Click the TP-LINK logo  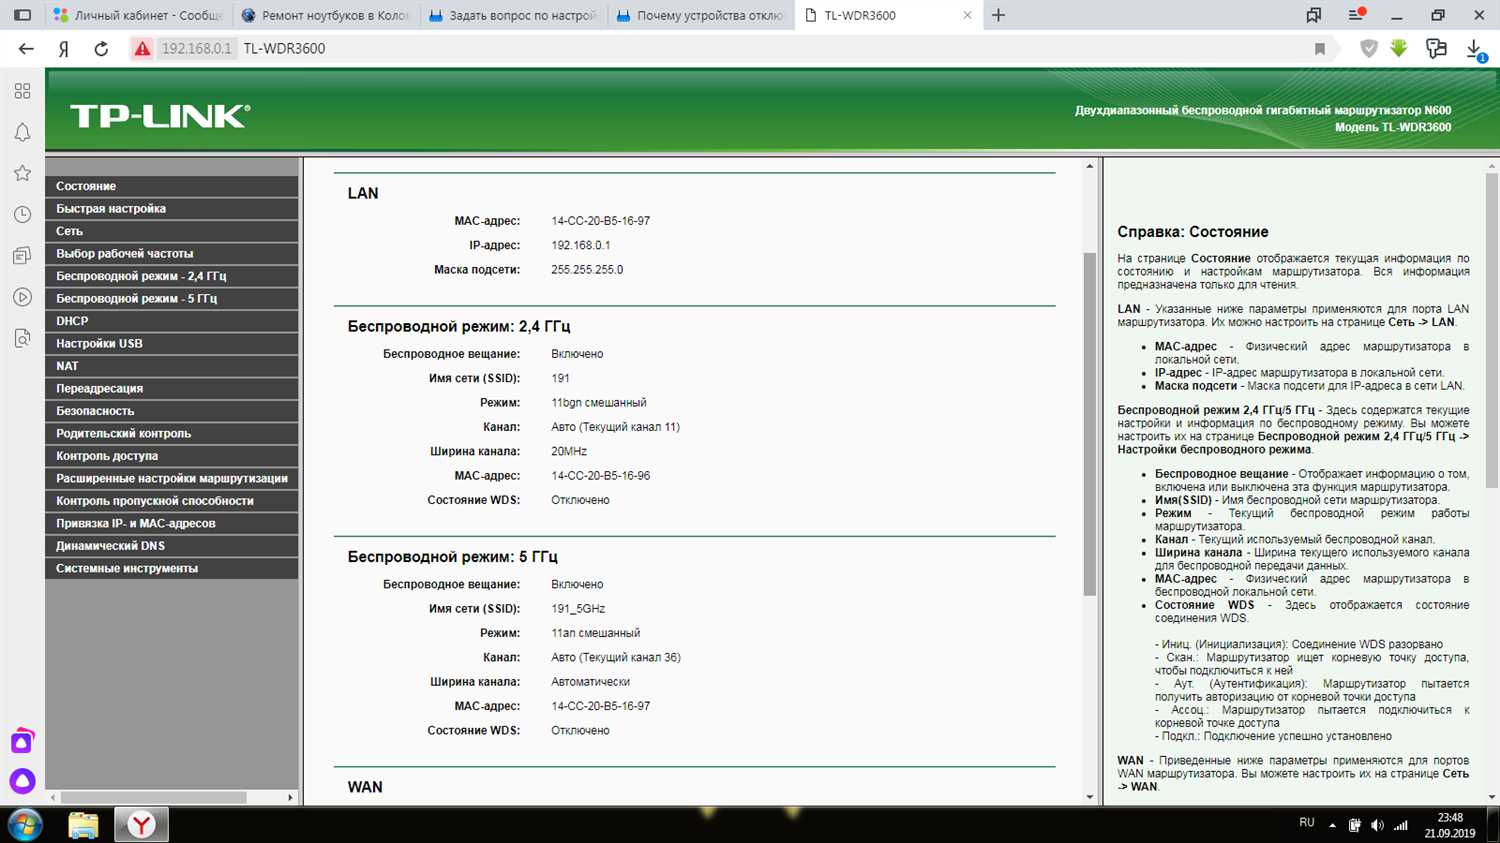click(x=160, y=116)
